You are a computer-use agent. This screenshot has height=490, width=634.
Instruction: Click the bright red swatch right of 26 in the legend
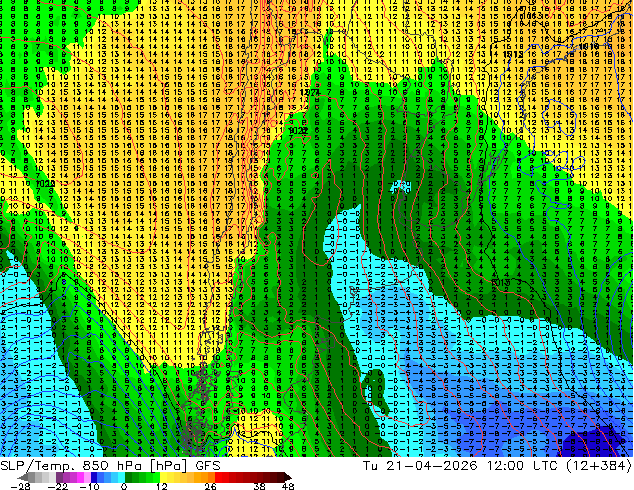click(218, 477)
